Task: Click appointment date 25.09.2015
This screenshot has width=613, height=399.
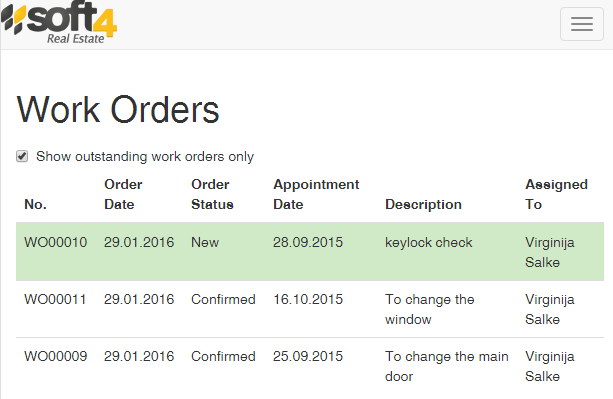Action: point(308,356)
